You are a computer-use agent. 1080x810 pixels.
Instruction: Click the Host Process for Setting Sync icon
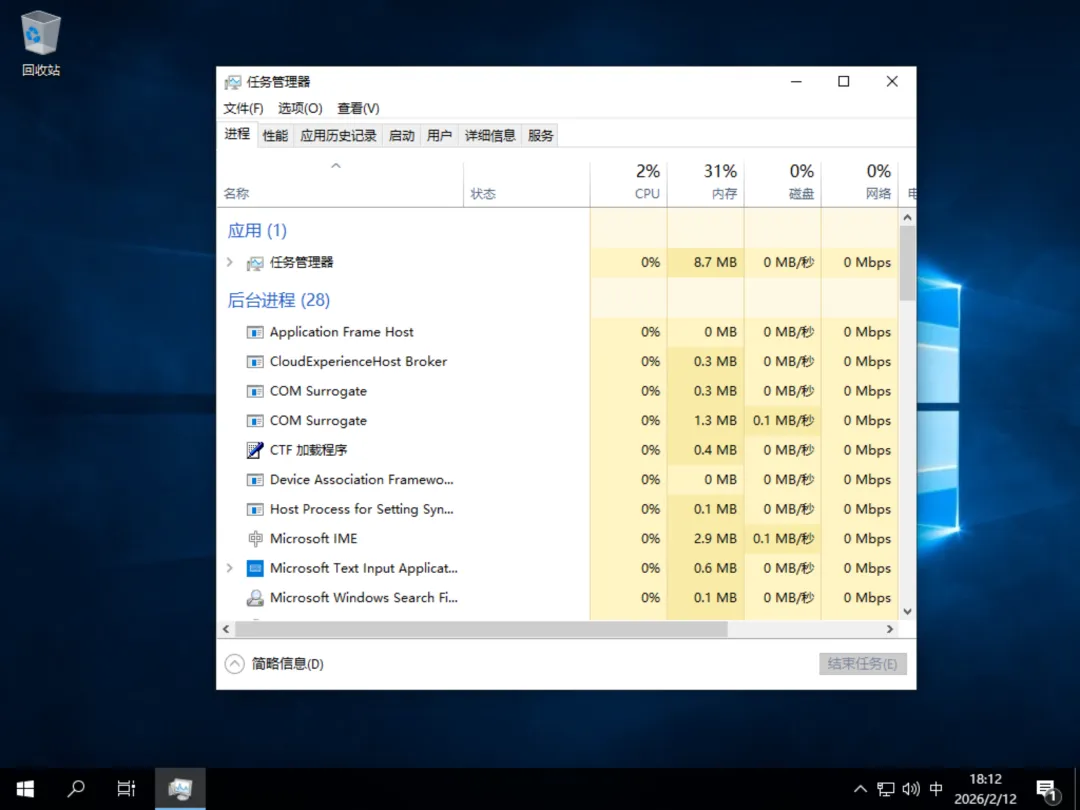[x=255, y=510]
